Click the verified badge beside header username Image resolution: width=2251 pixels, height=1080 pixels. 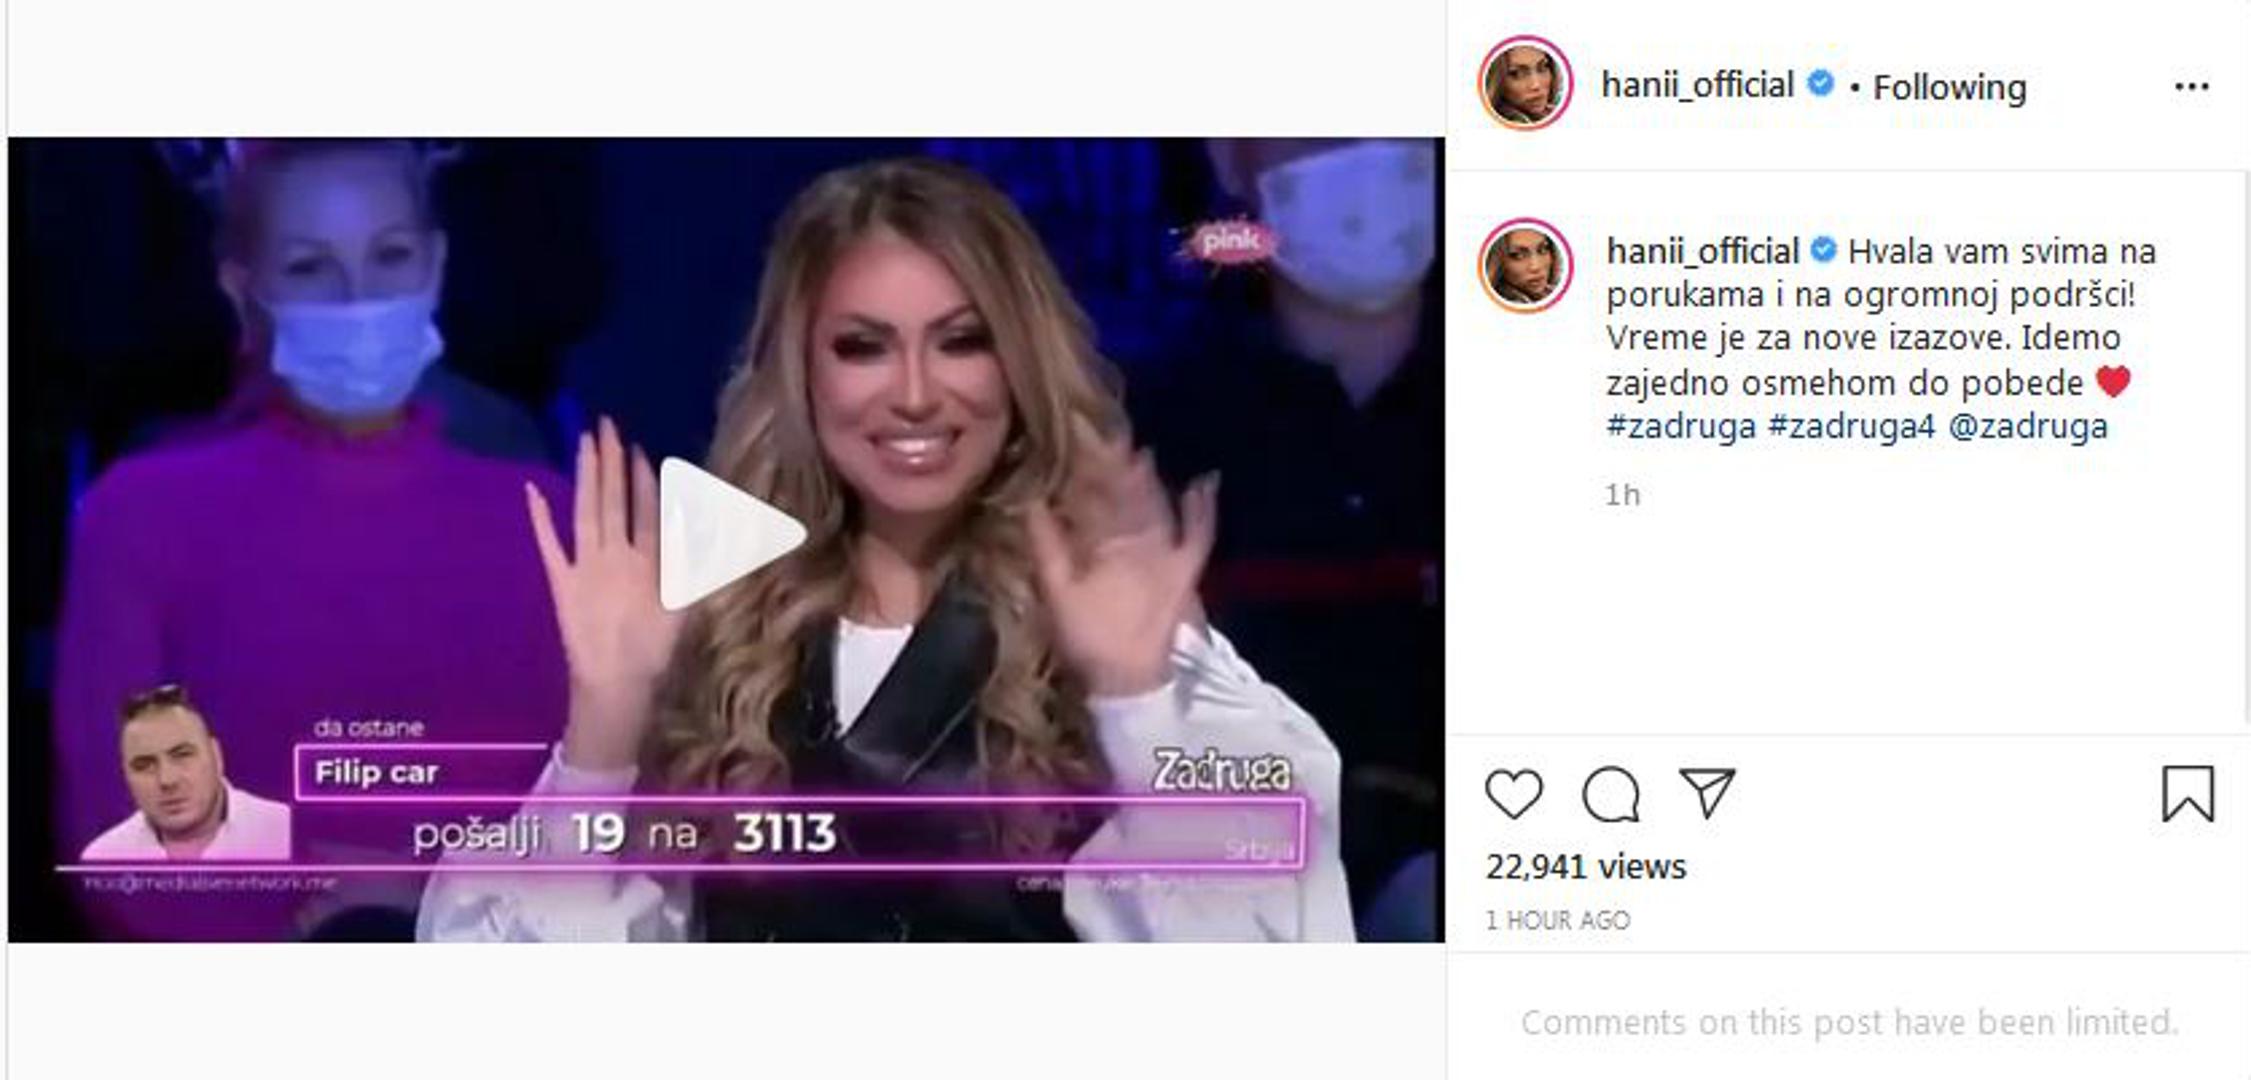(1821, 84)
